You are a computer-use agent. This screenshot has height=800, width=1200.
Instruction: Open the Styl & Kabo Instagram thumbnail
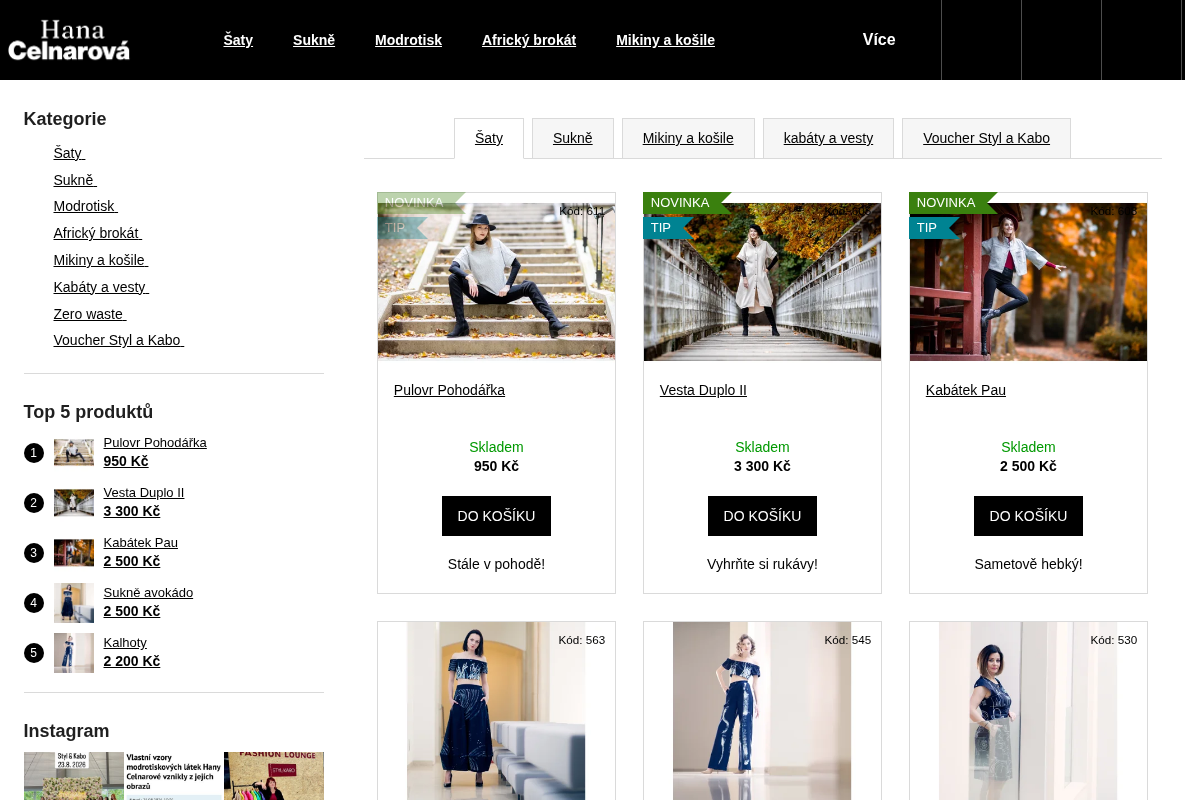pos(74,776)
